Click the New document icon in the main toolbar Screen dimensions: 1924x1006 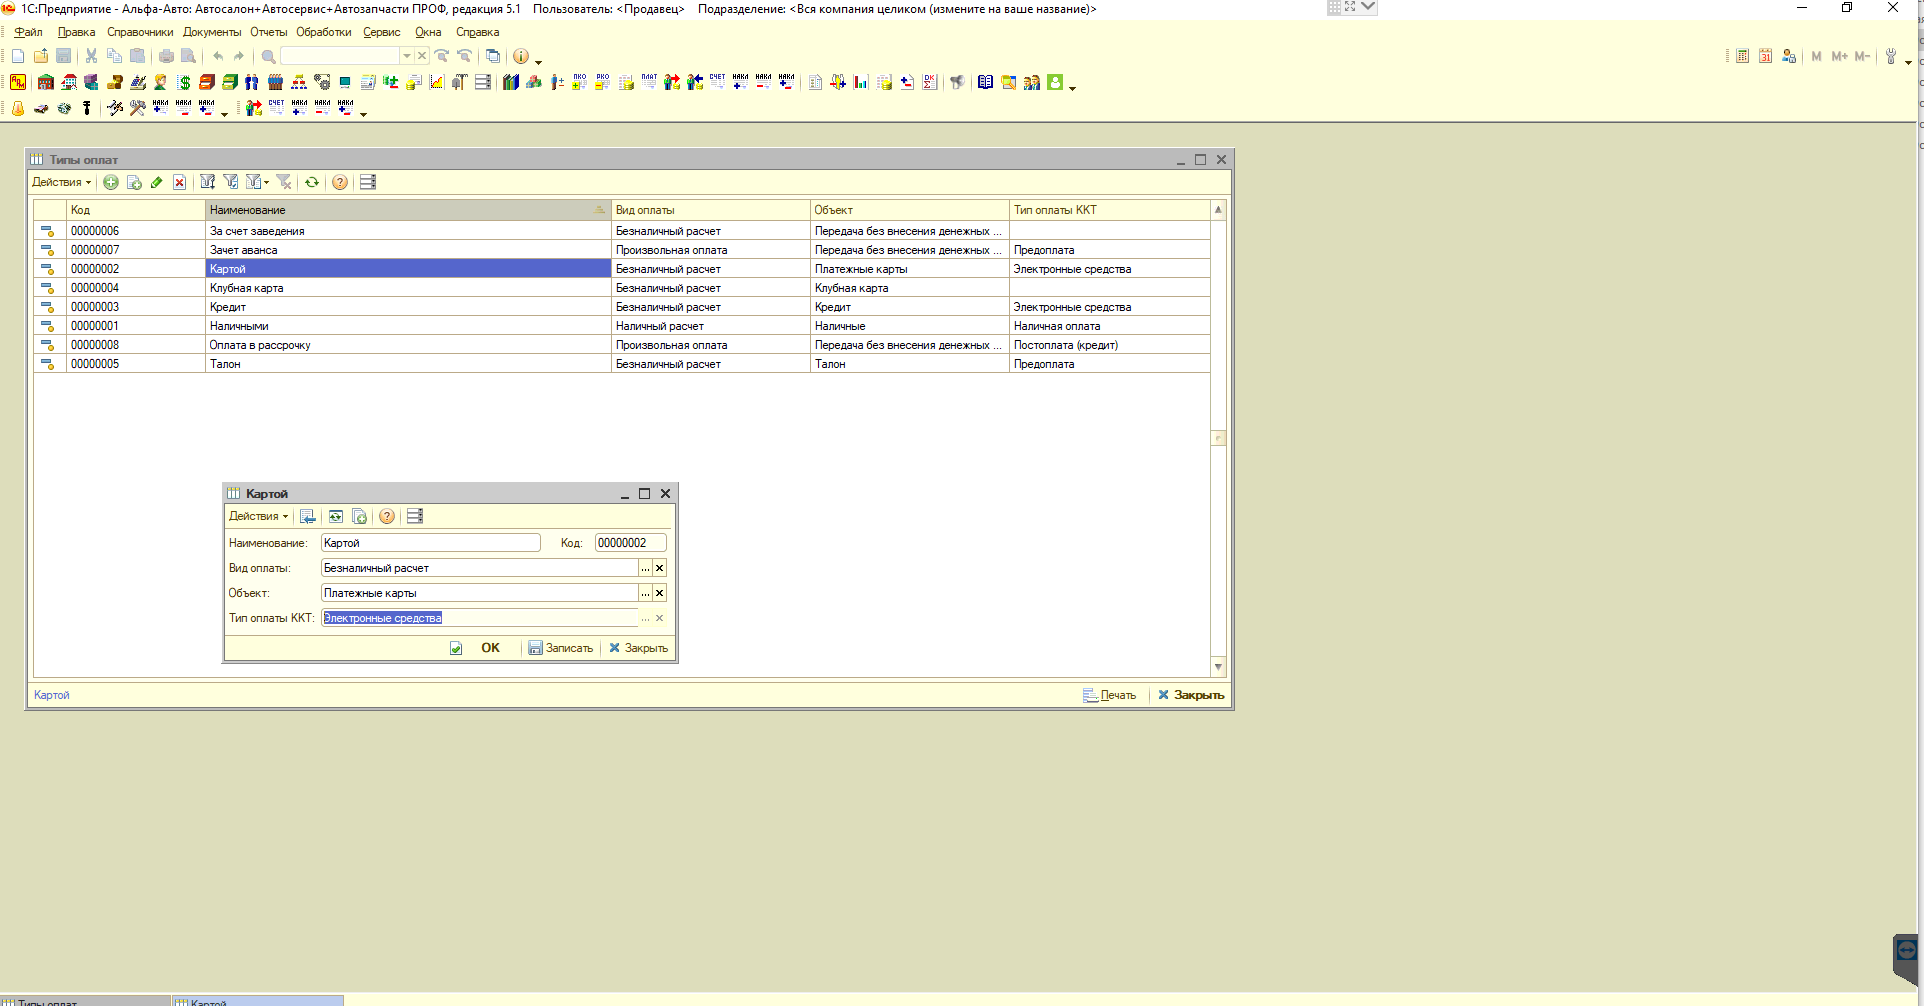tap(18, 56)
